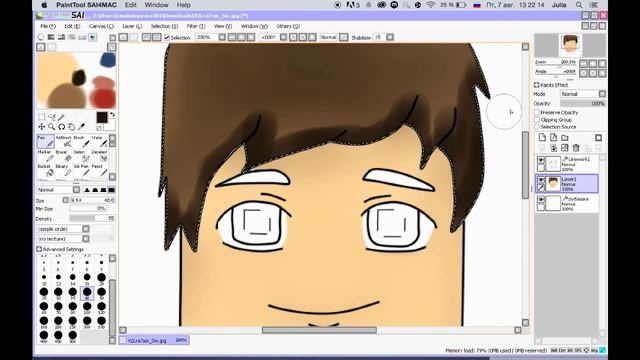Hide the bottom layer eye icon

coord(541,199)
